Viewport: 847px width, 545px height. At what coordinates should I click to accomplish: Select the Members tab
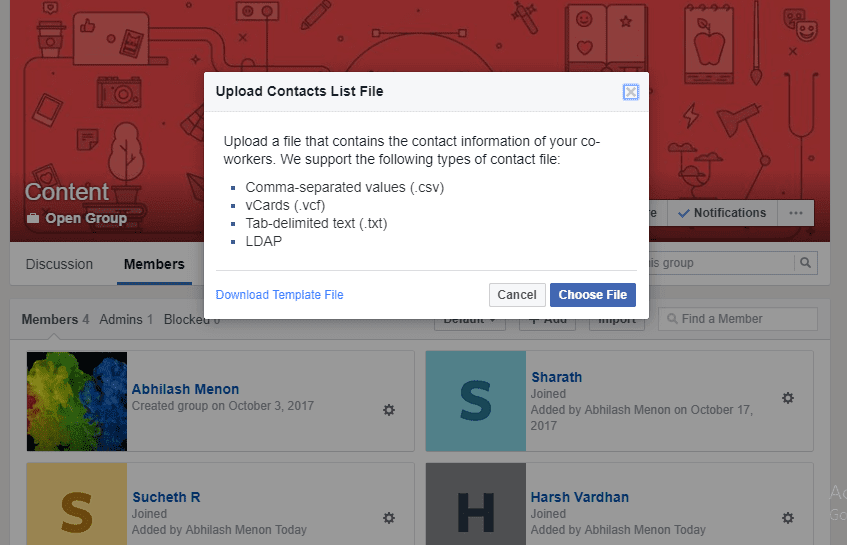(154, 264)
